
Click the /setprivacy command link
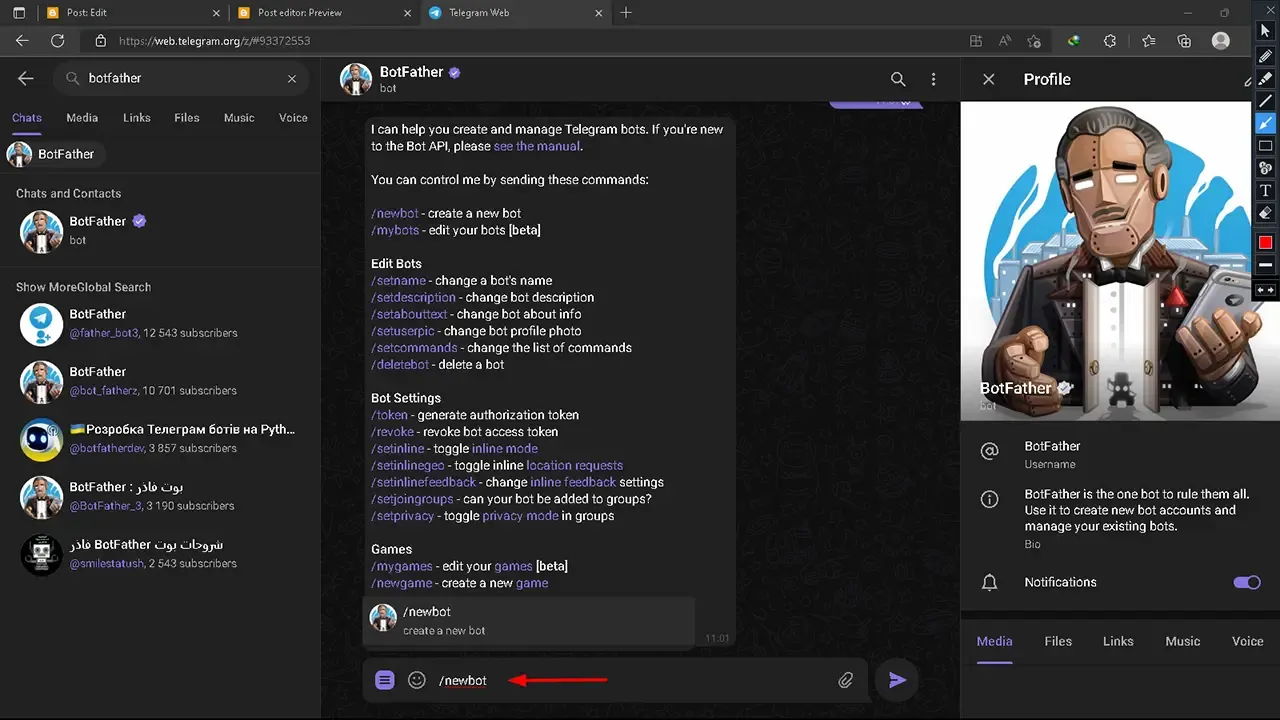[402, 516]
